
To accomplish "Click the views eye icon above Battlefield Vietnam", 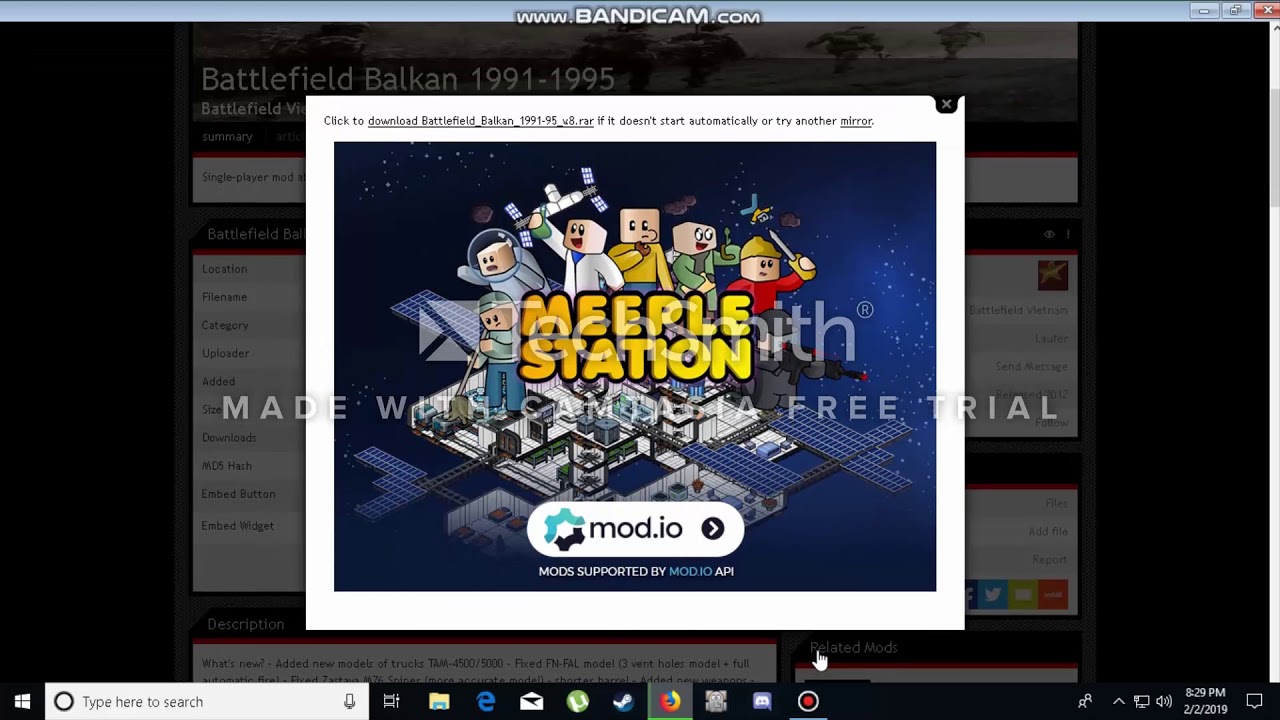I will tap(1048, 234).
